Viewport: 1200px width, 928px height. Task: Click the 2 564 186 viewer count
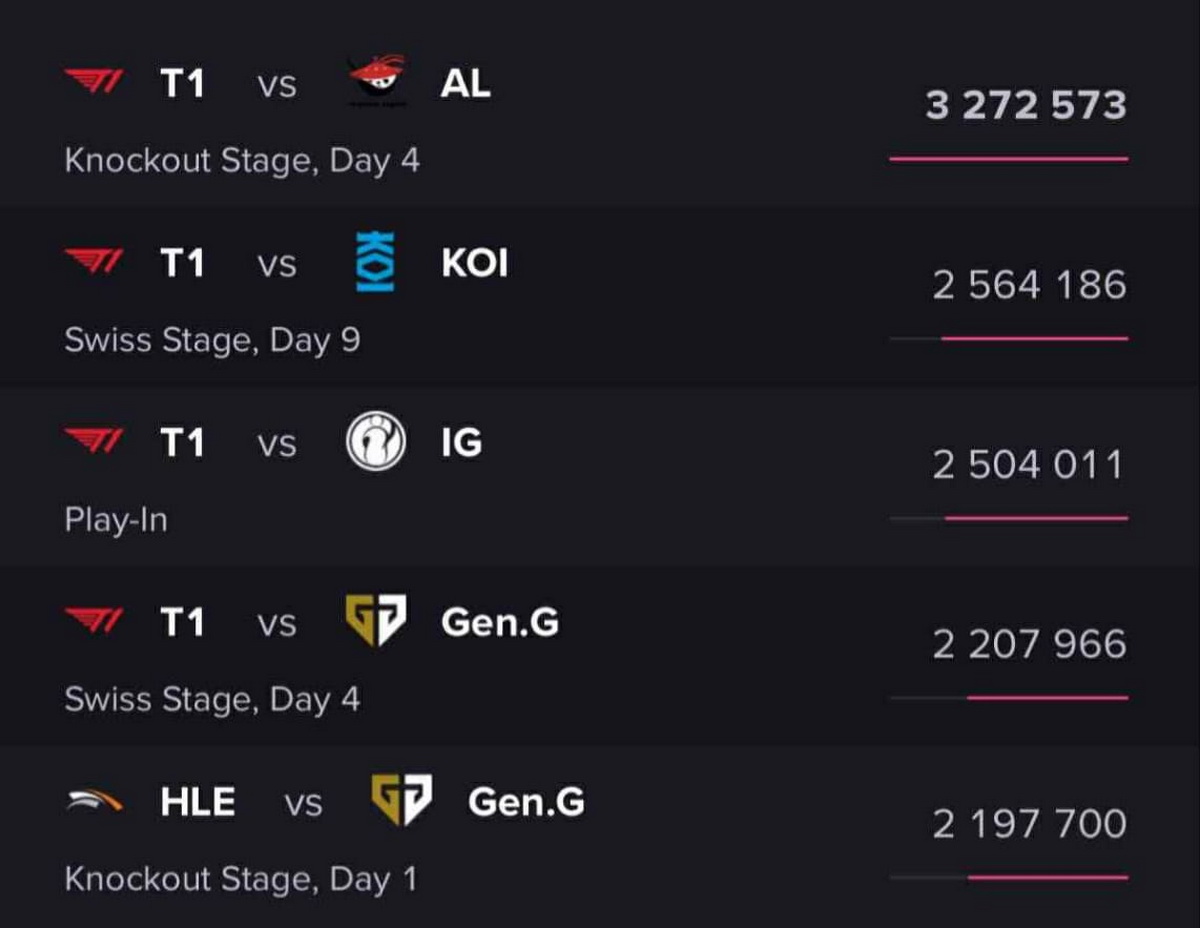[1029, 285]
